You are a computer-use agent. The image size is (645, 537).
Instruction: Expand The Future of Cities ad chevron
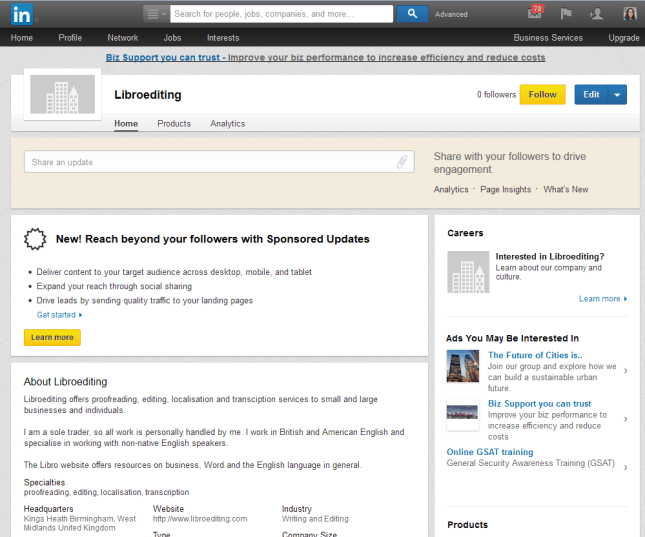(625, 371)
